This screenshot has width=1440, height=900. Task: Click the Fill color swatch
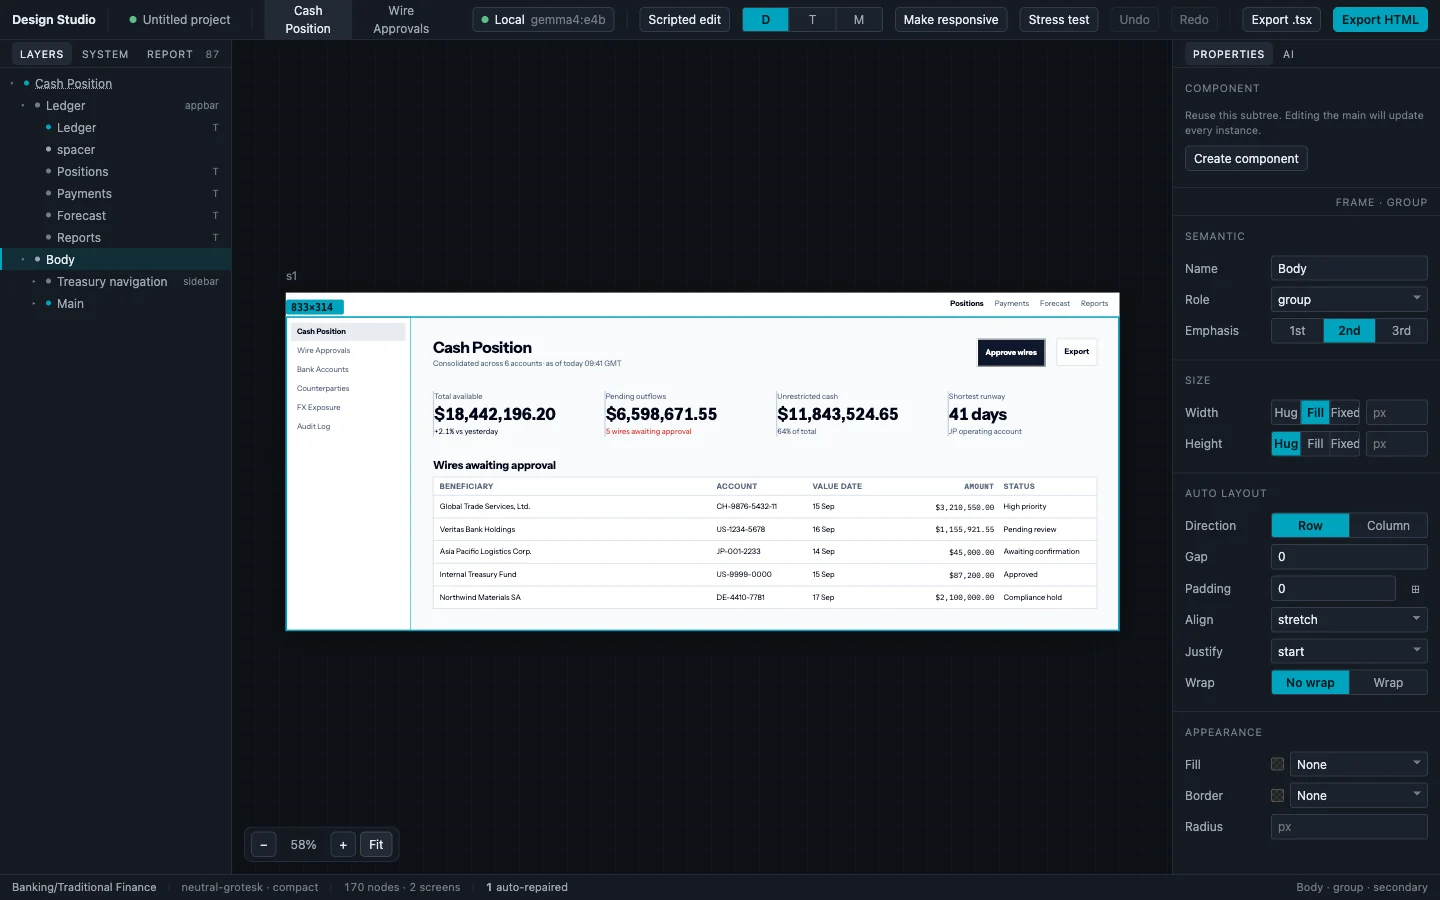pyautogui.click(x=1277, y=765)
